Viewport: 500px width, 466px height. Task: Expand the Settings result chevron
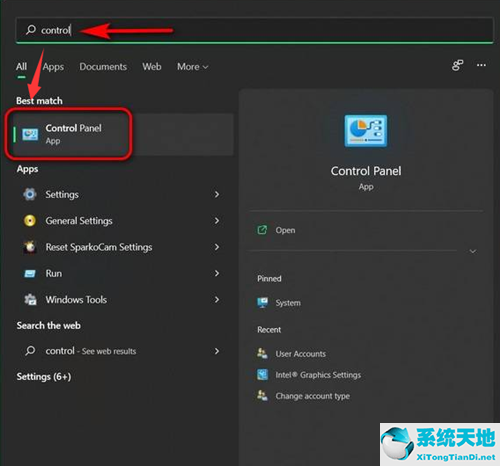coord(217,194)
